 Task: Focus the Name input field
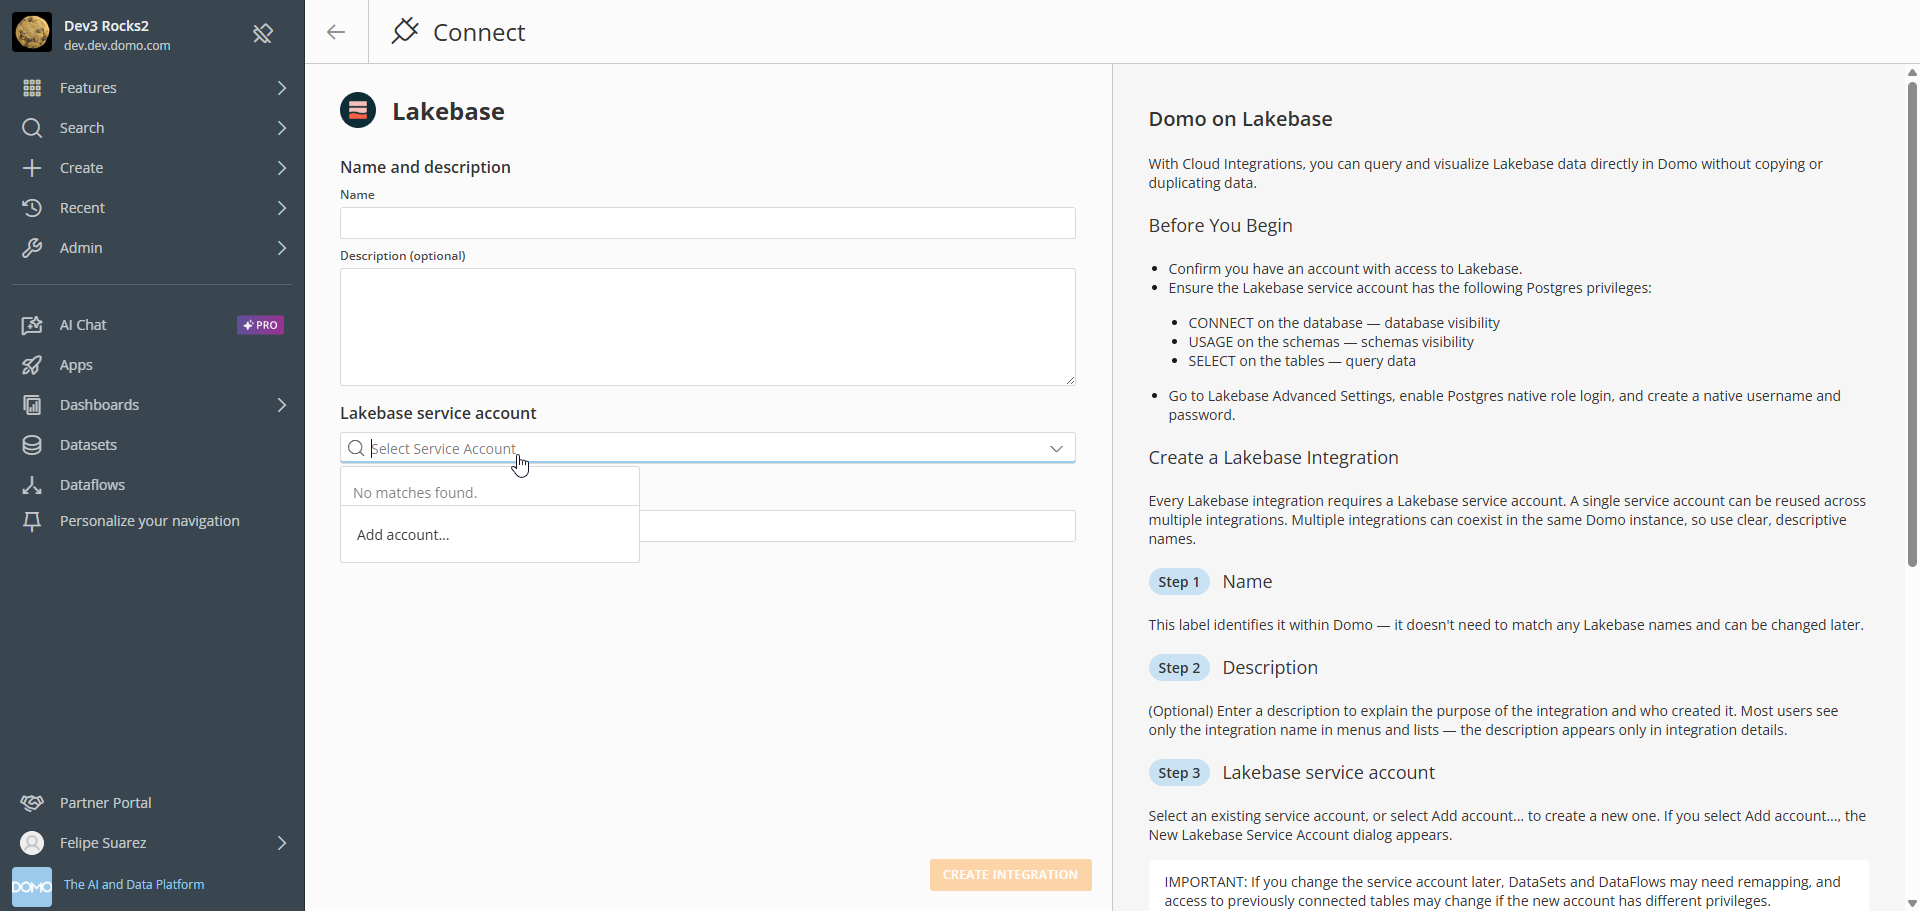(x=707, y=223)
